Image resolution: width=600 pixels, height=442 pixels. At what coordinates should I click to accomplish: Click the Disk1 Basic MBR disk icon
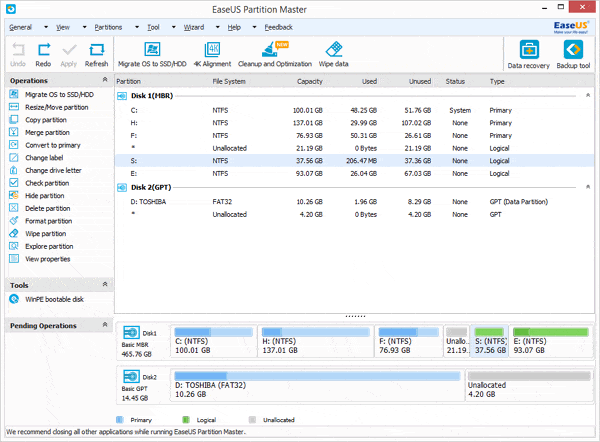coord(131,333)
